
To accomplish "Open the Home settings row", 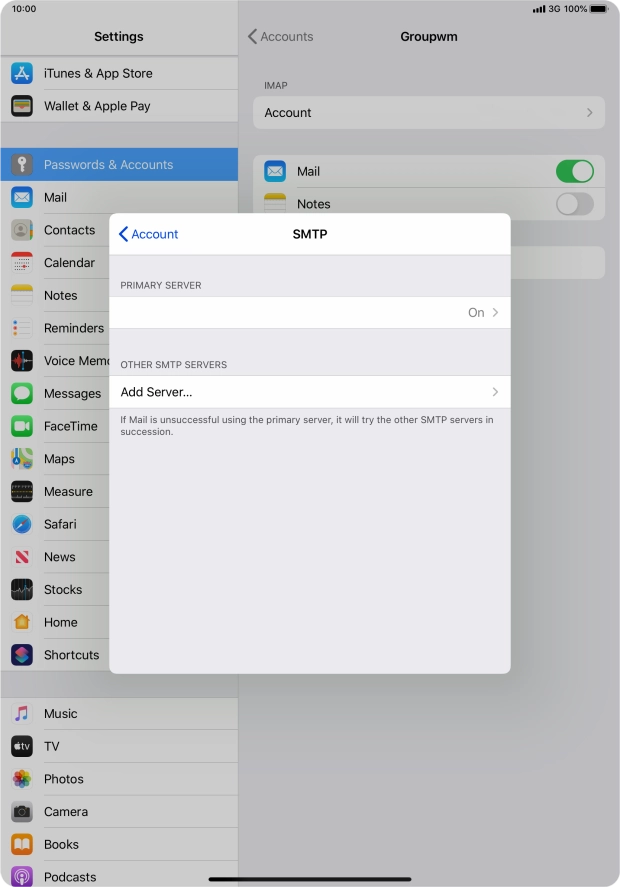I will pos(60,622).
